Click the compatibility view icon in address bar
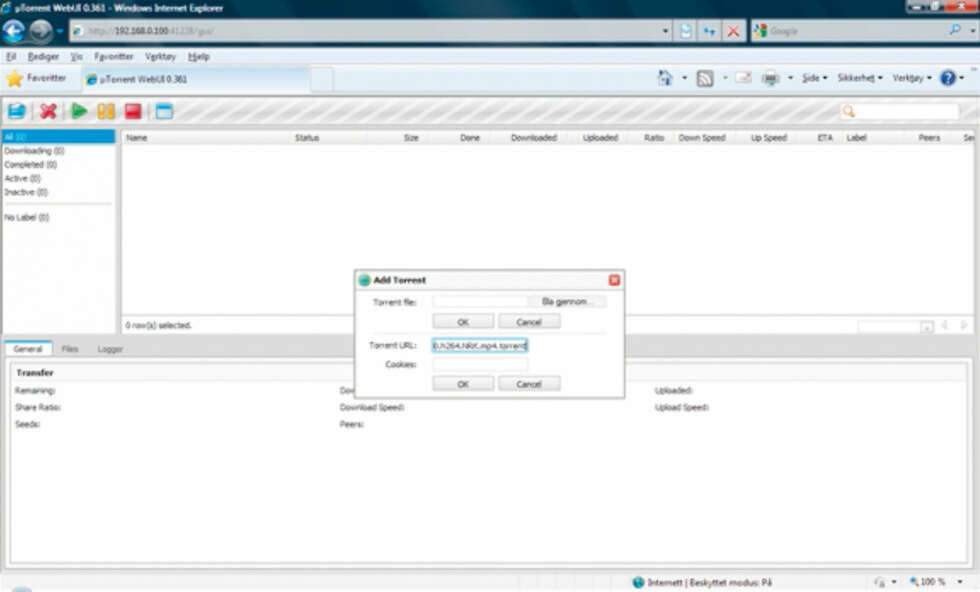The height and width of the screenshot is (592, 980). pos(686,31)
